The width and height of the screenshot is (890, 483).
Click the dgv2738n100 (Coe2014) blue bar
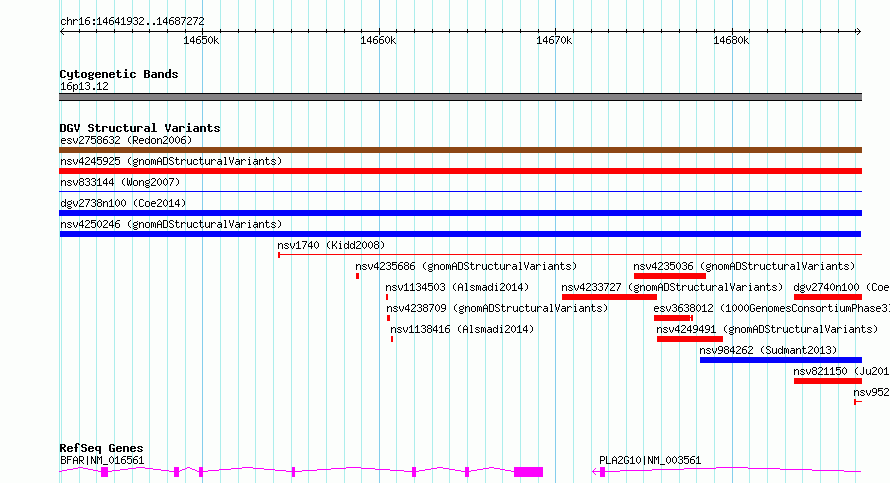pyautogui.click(x=460, y=213)
